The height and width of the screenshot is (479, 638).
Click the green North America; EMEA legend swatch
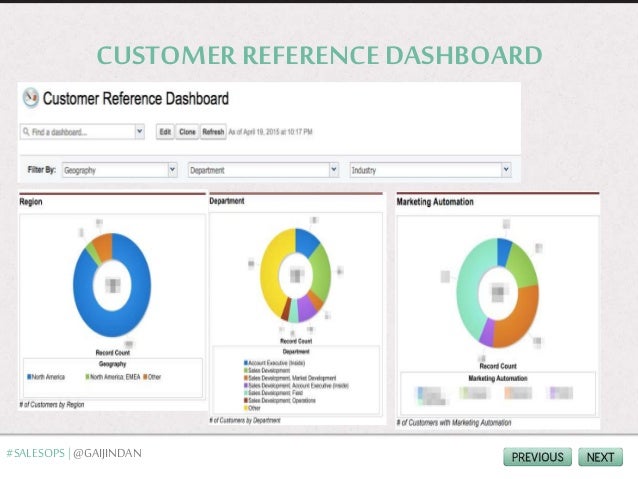87,377
